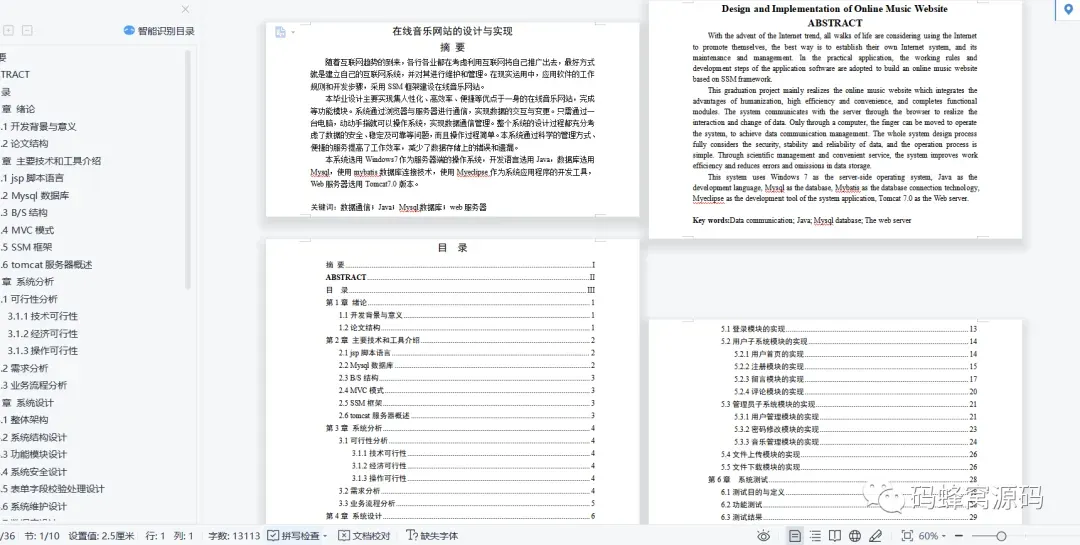Click the '字数: 13113' word count

[x=234, y=535]
